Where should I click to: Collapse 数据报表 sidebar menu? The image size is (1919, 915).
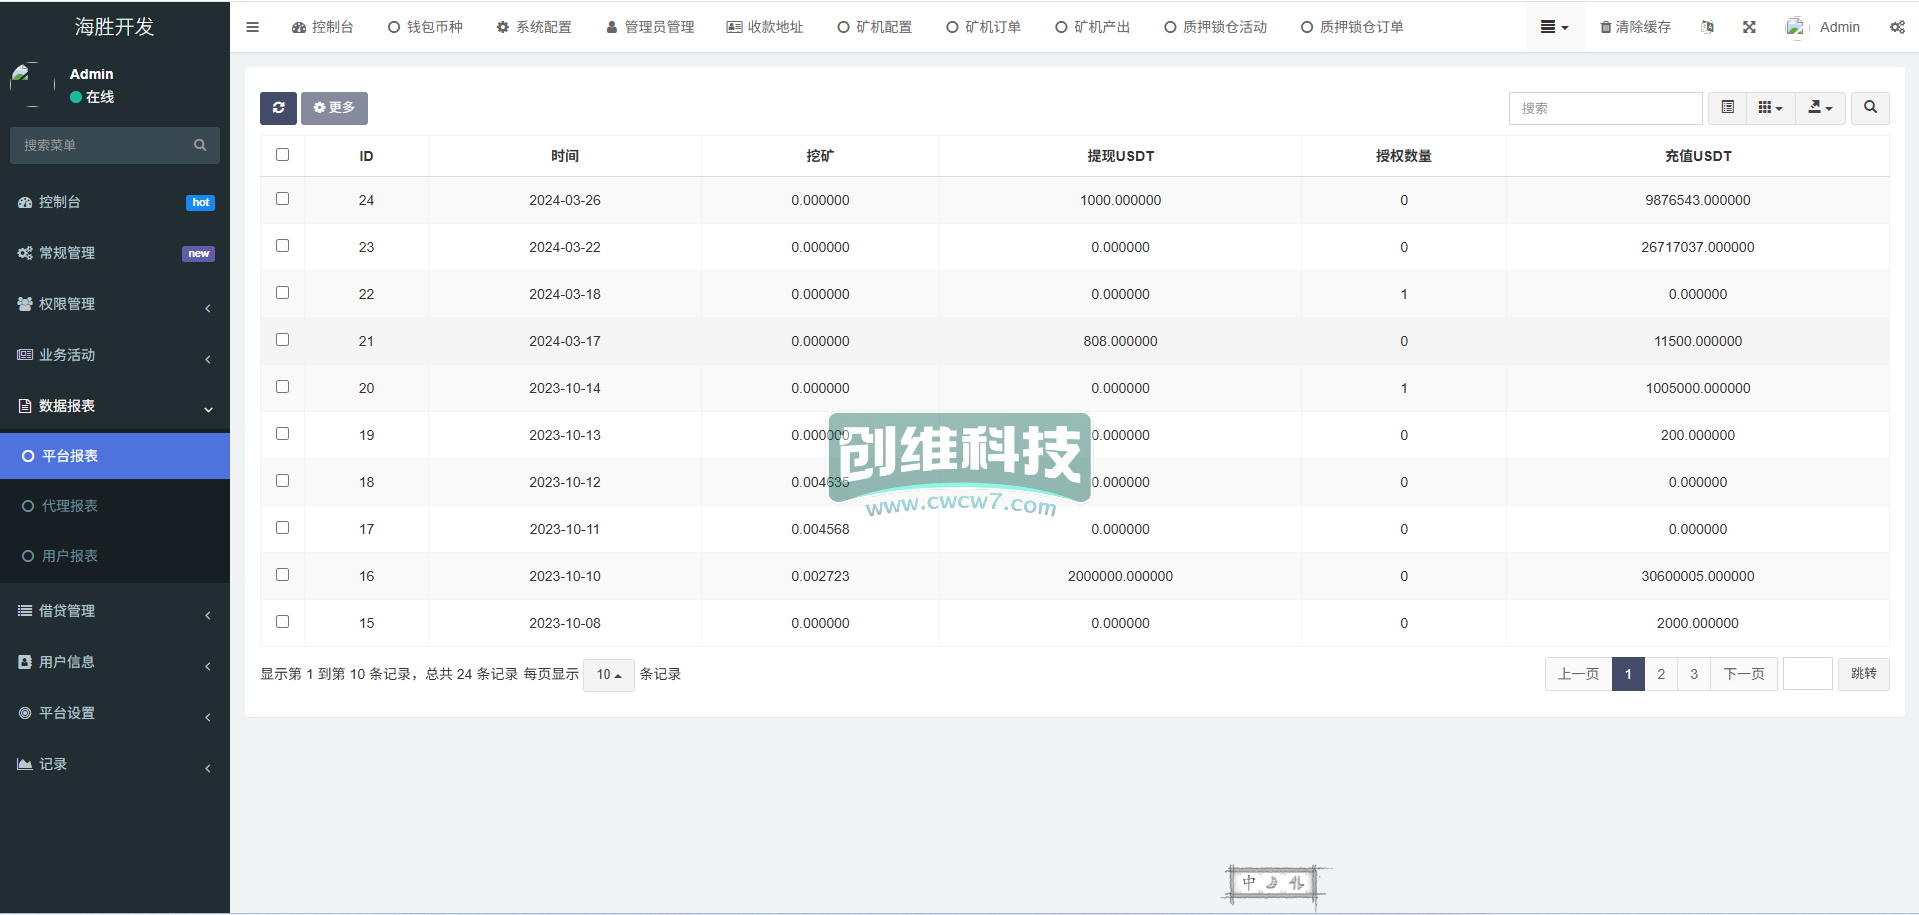pos(115,406)
